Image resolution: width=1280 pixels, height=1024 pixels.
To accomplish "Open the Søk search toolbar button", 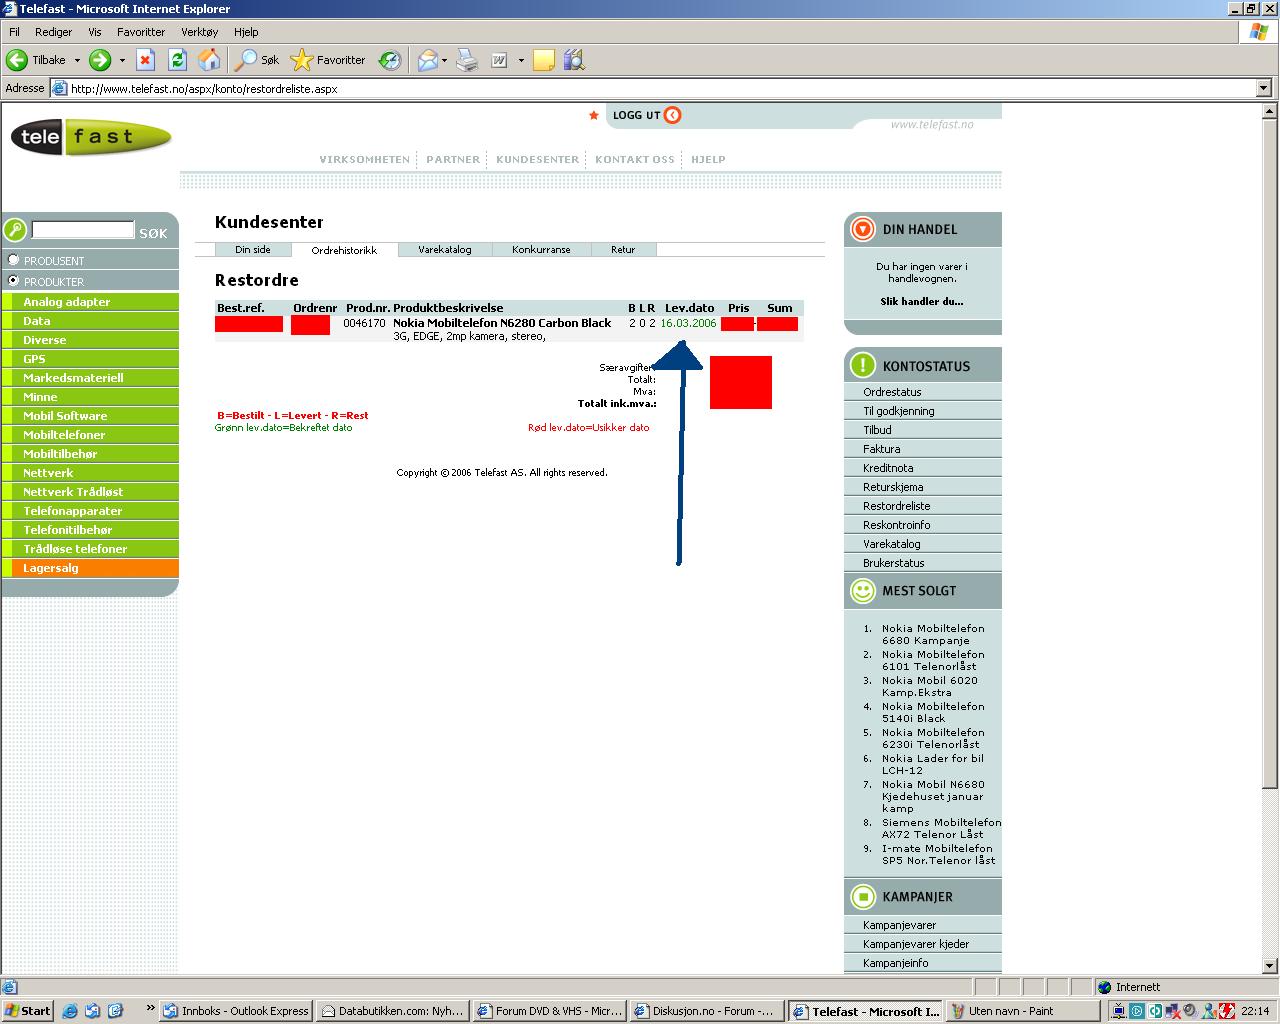I will click(x=257, y=60).
